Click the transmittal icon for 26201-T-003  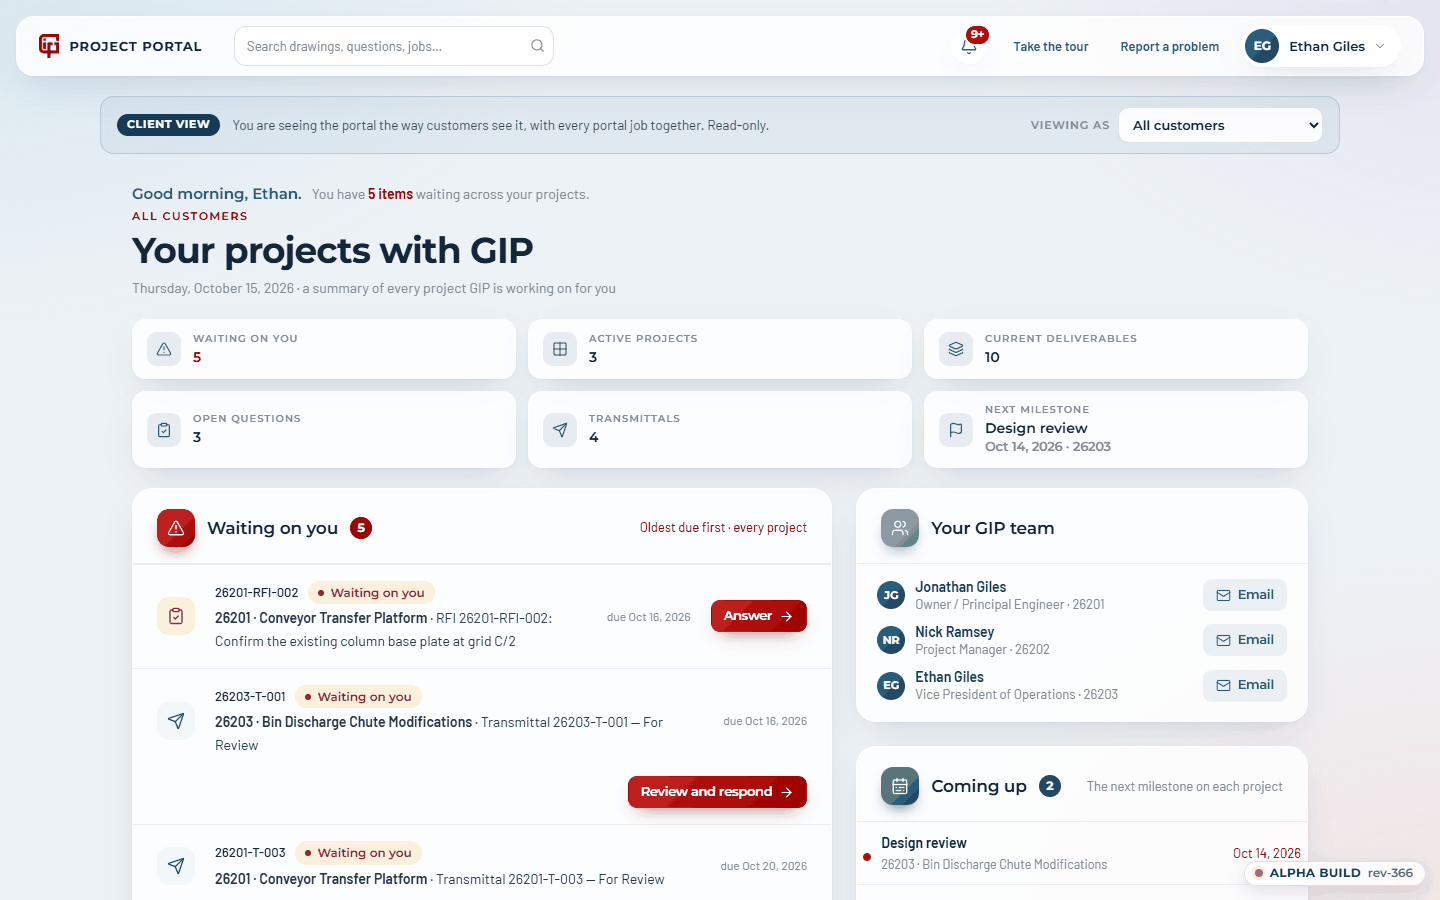tap(176, 866)
